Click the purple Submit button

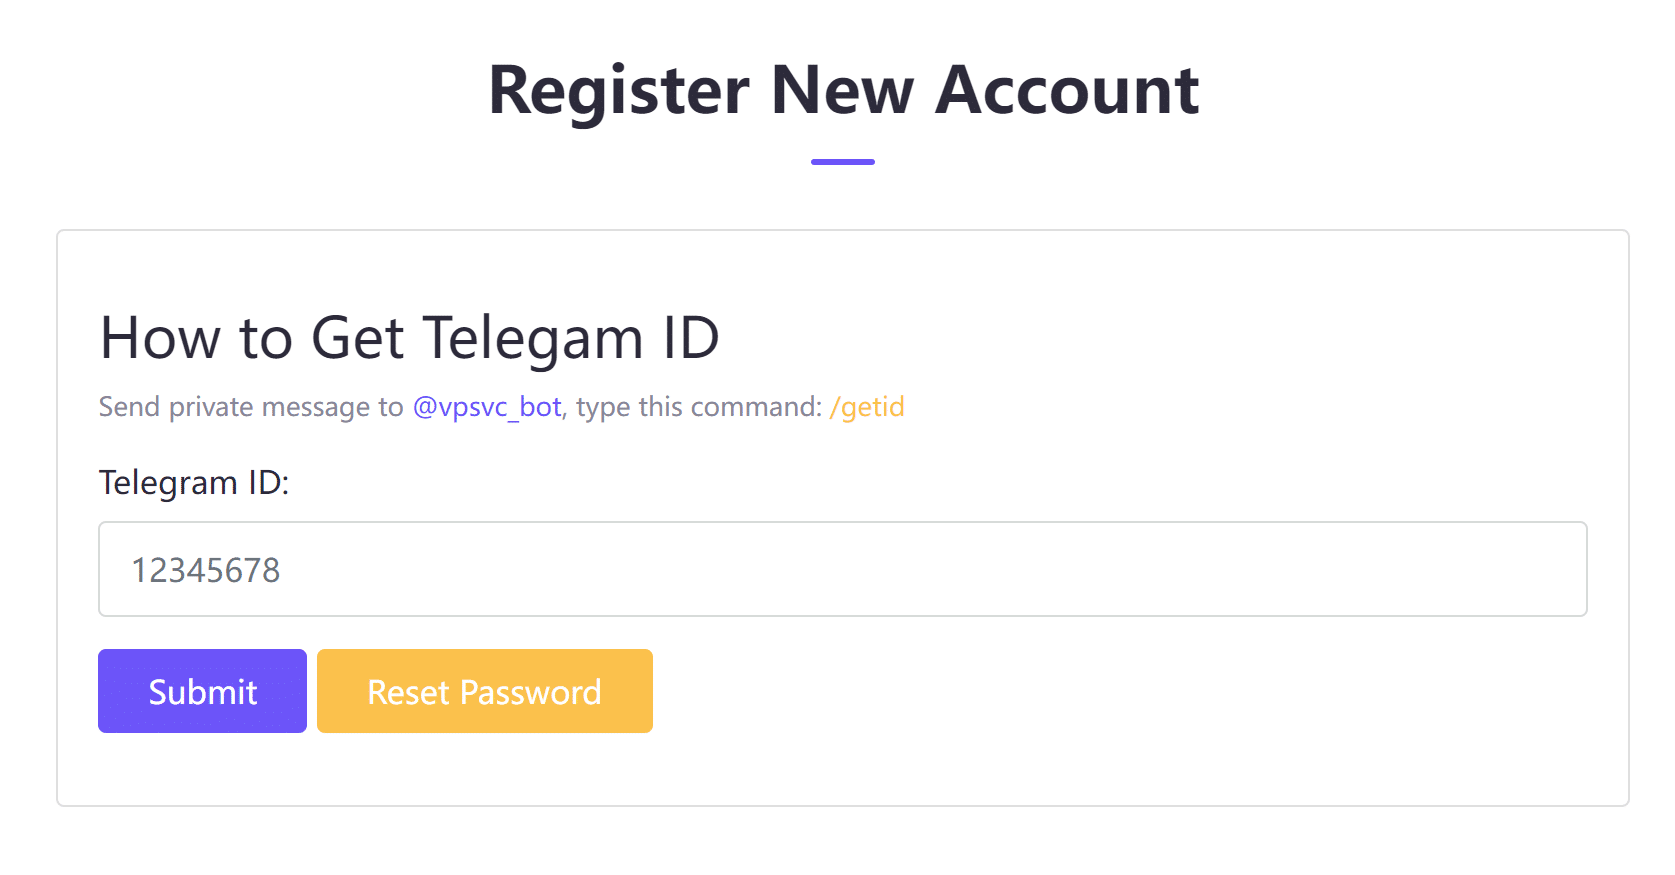click(x=202, y=691)
